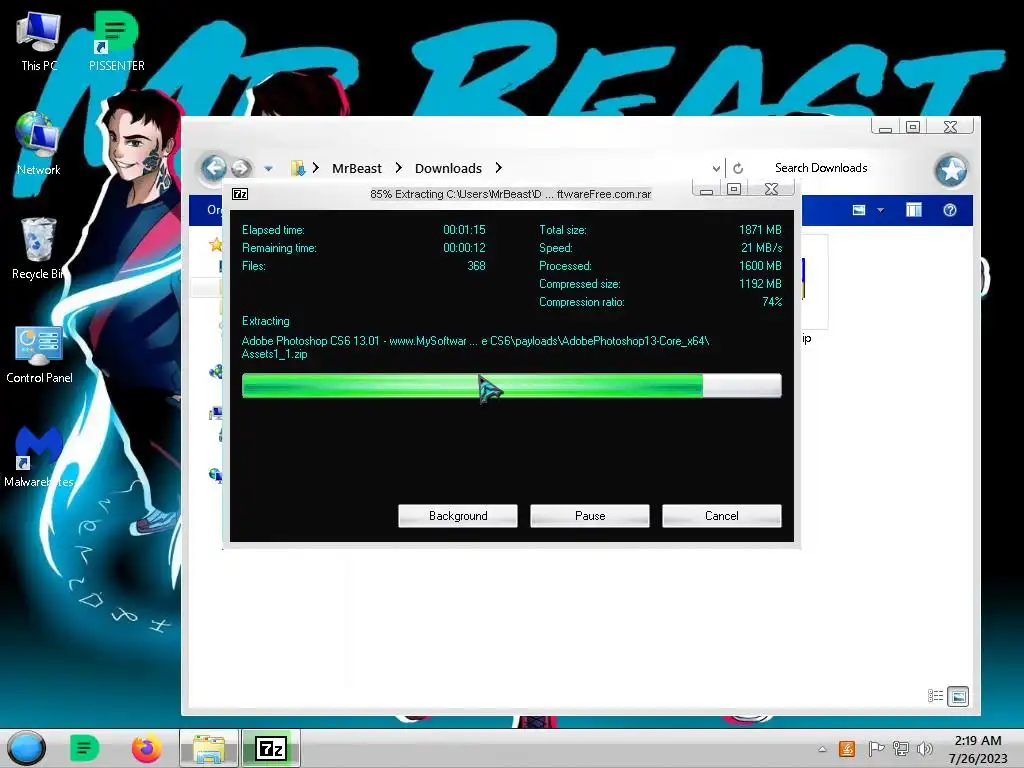Screen dimensions: 1024x768
Task: Click Background button in 7-Zip dialog
Action: click(458, 516)
